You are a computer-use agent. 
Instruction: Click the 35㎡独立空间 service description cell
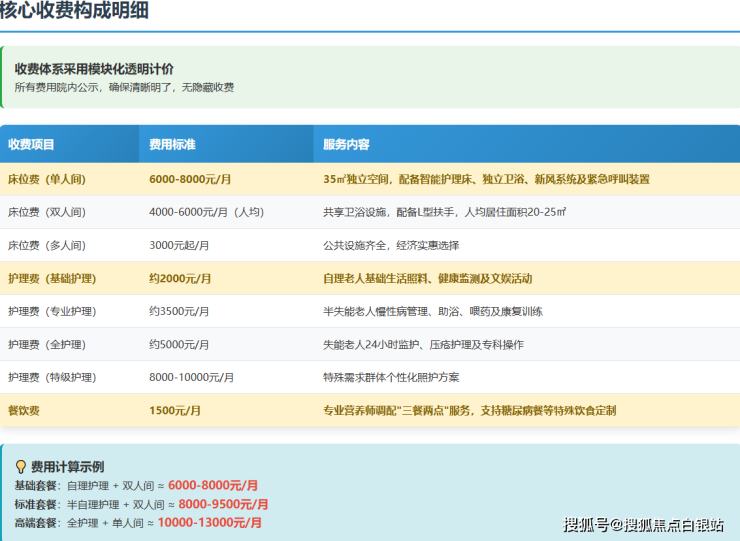[x=486, y=179]
